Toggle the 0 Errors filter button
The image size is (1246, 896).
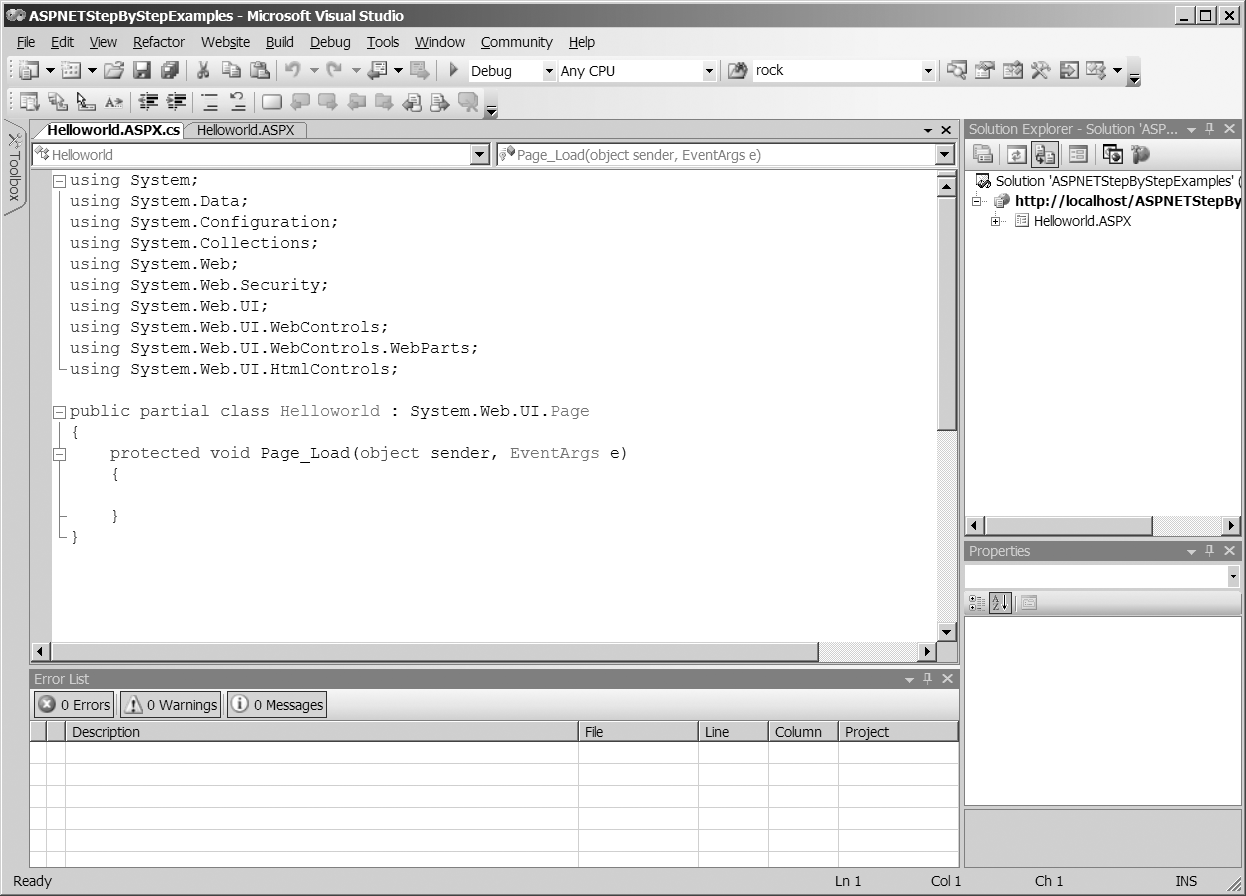[74, 704]
